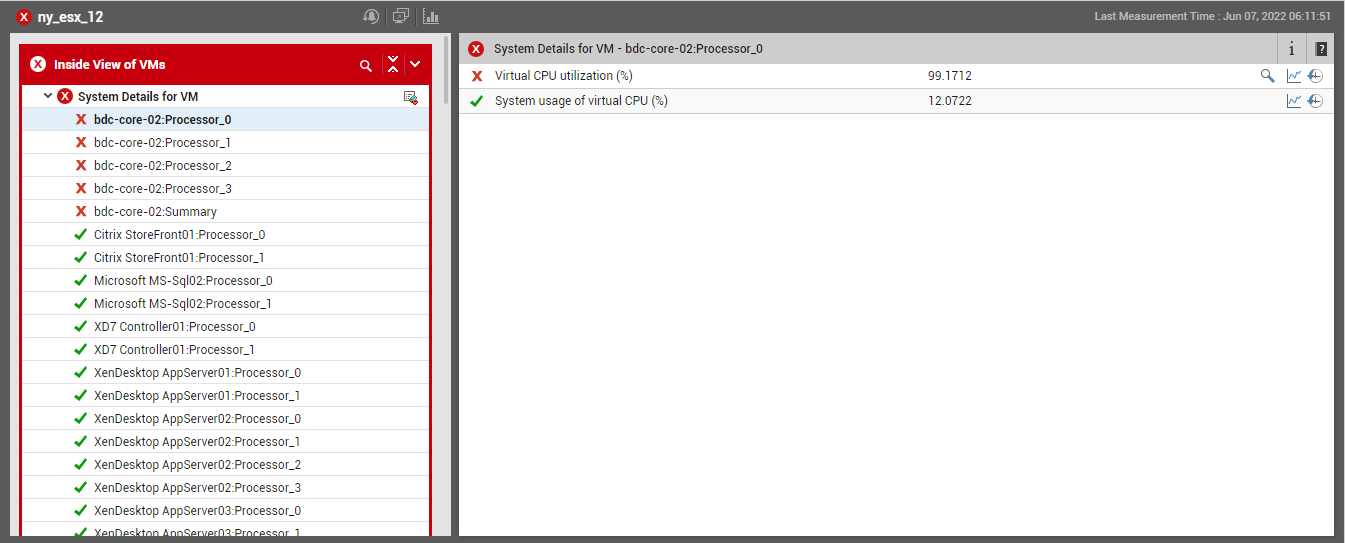Click the ny_esx_12 component title
This screenshot has width=1345, height=543.
pyautogui.click(x=70, y=17)
